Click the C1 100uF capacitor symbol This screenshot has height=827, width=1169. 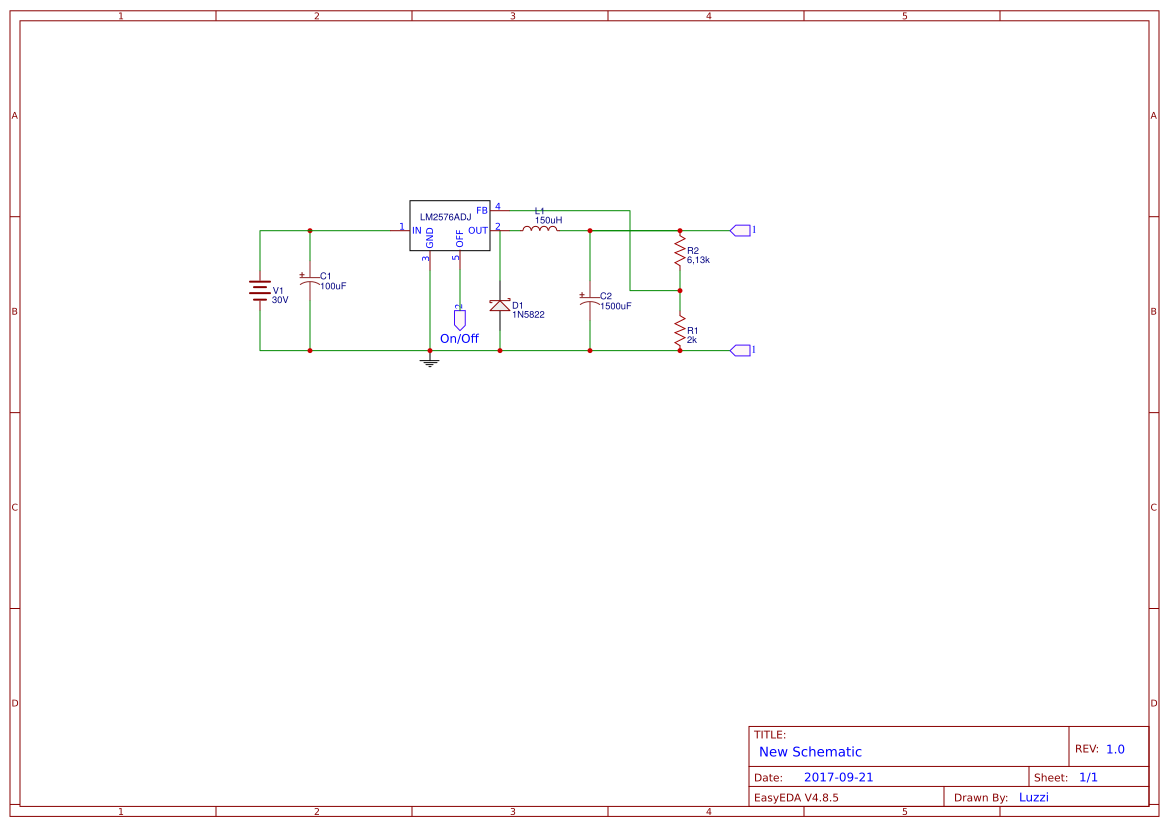pos(309,280)
